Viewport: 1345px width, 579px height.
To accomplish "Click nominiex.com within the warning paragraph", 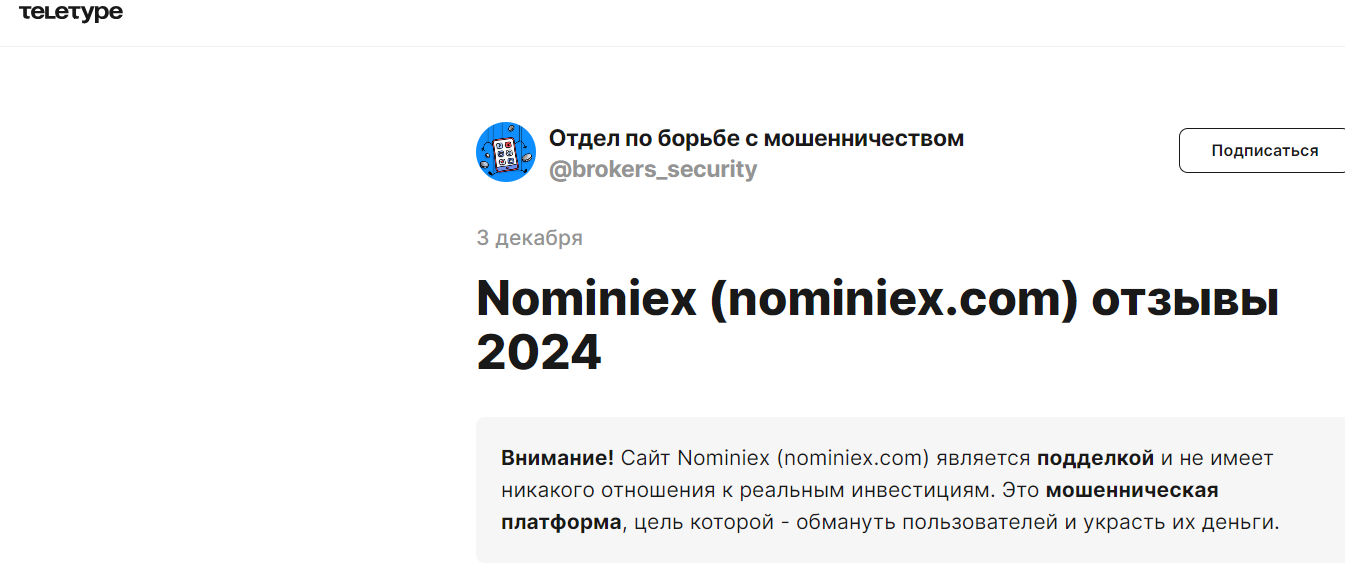I will [853, 457].
